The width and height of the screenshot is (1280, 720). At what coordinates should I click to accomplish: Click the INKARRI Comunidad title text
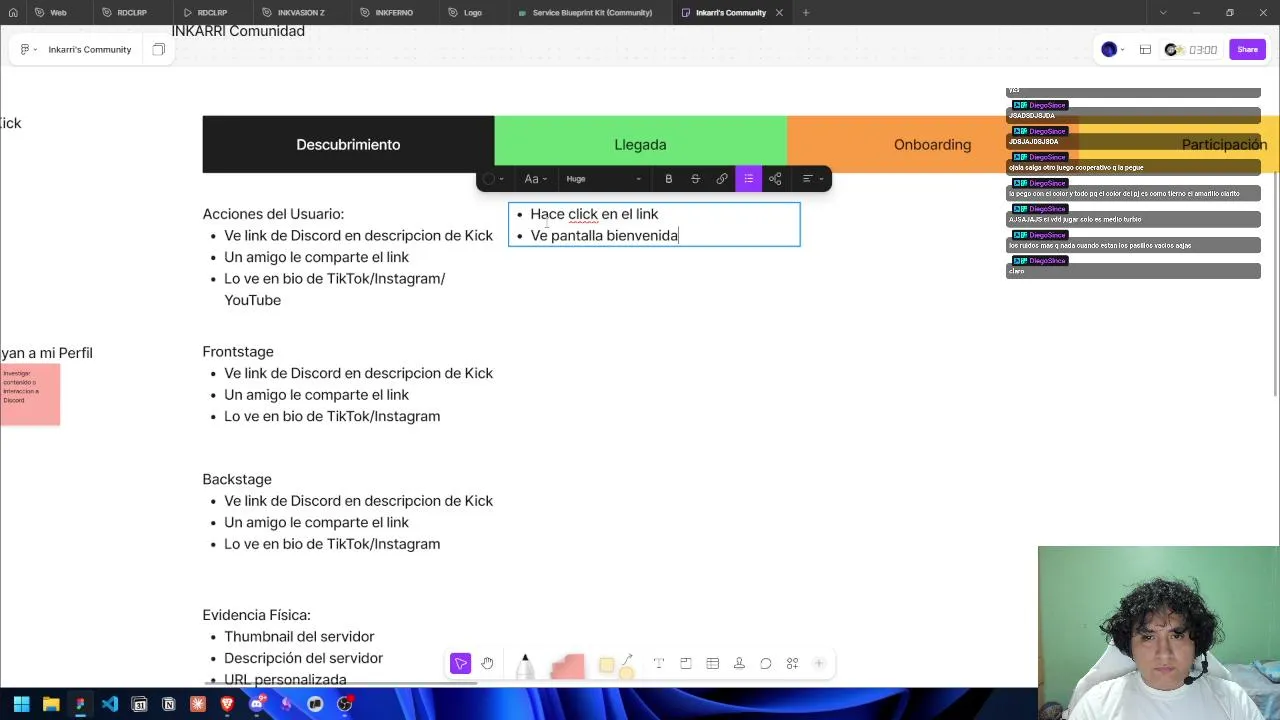tap(238, 31)
